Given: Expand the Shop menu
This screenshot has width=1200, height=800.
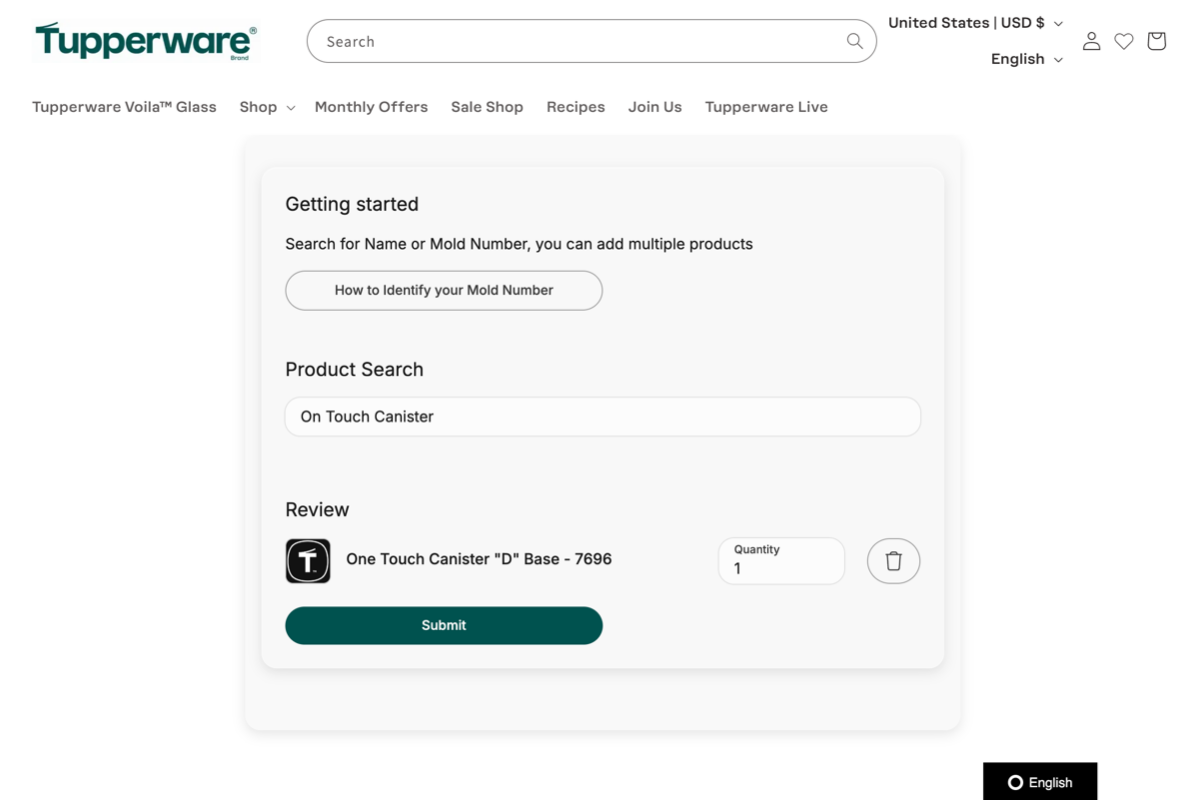Looking at the screenshot, I should 267,107.
